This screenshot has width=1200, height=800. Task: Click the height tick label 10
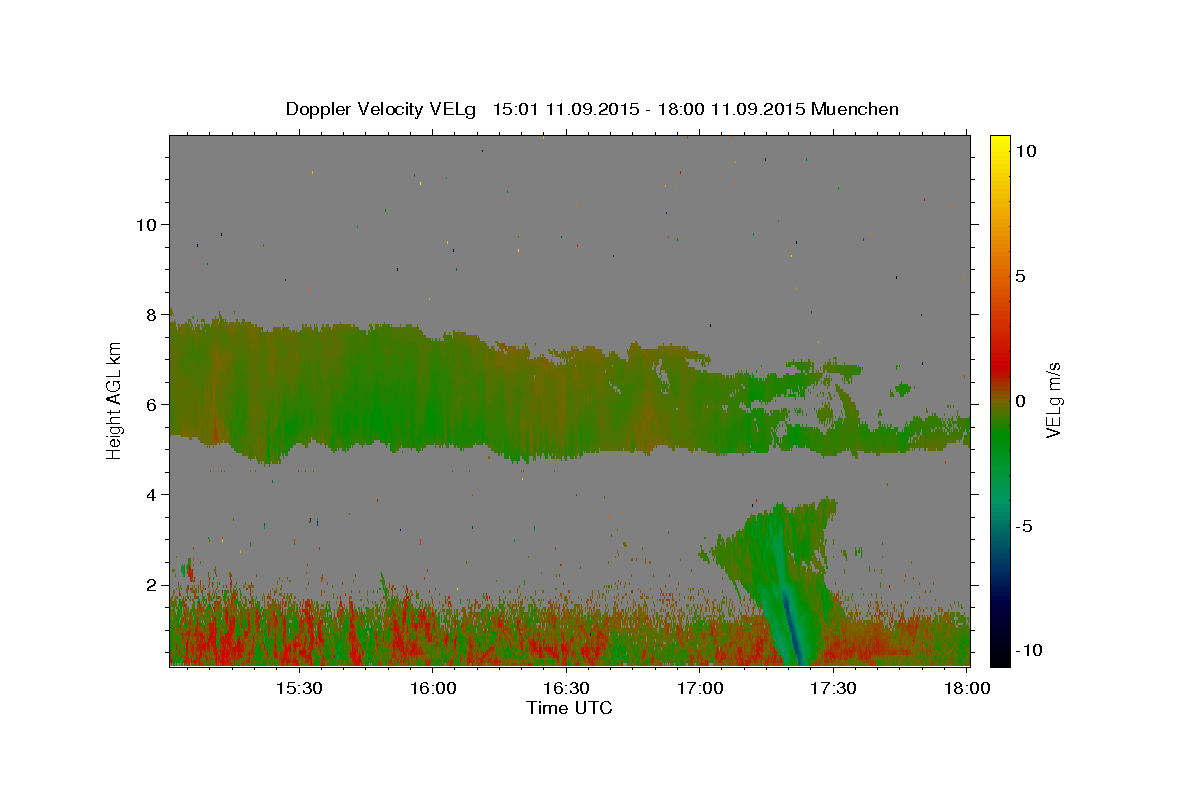click(146, 224)
